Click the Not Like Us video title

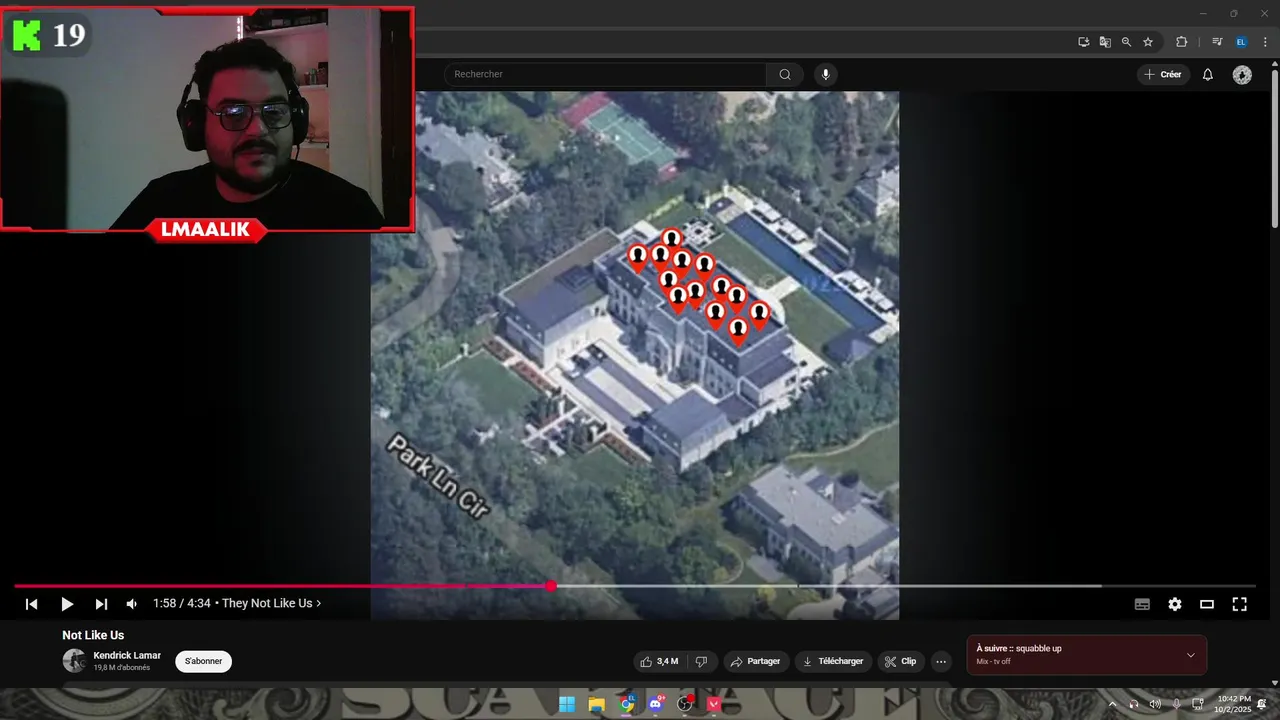(x=93, y=635)
